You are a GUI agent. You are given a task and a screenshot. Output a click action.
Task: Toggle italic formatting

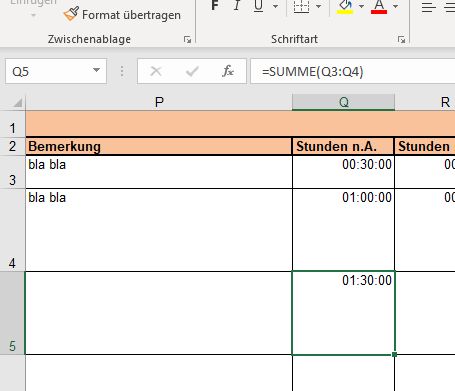pos(237,6)
